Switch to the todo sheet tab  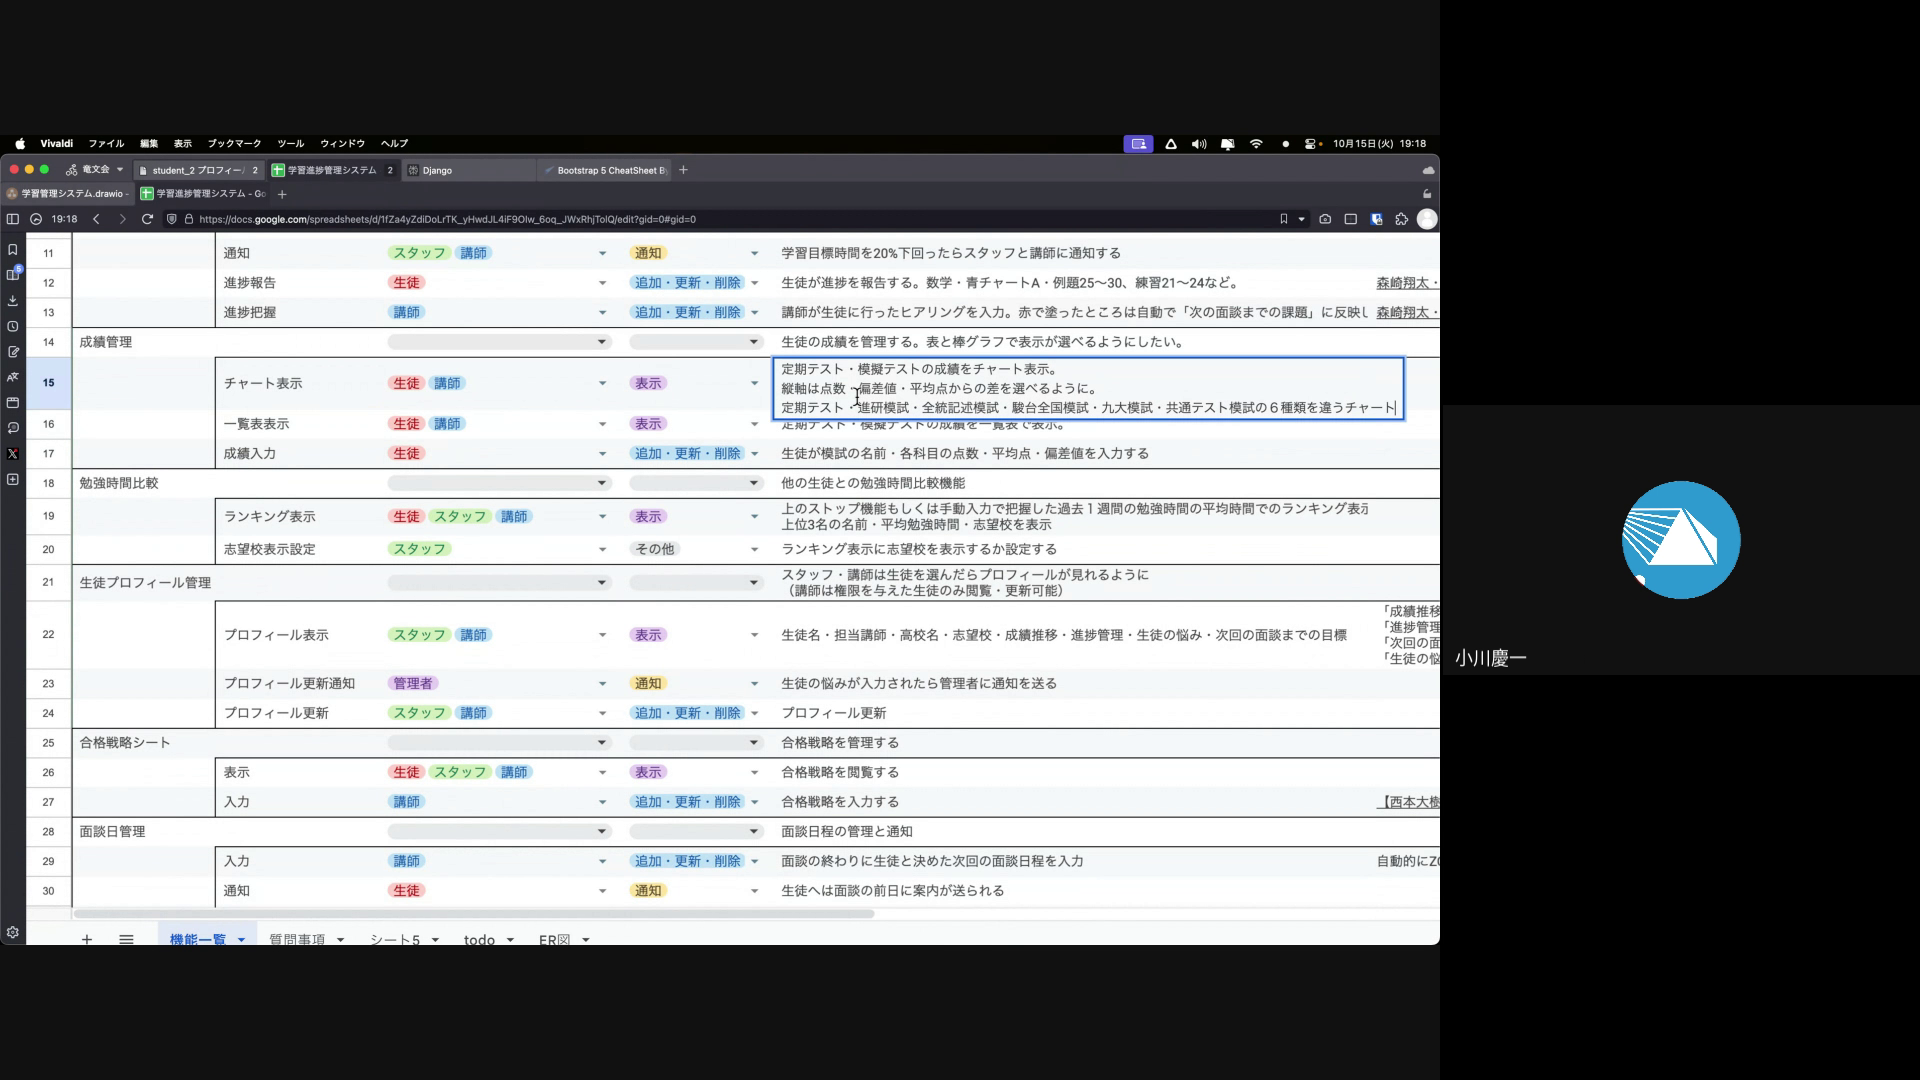pyautogui.click(x=479, y=940)
